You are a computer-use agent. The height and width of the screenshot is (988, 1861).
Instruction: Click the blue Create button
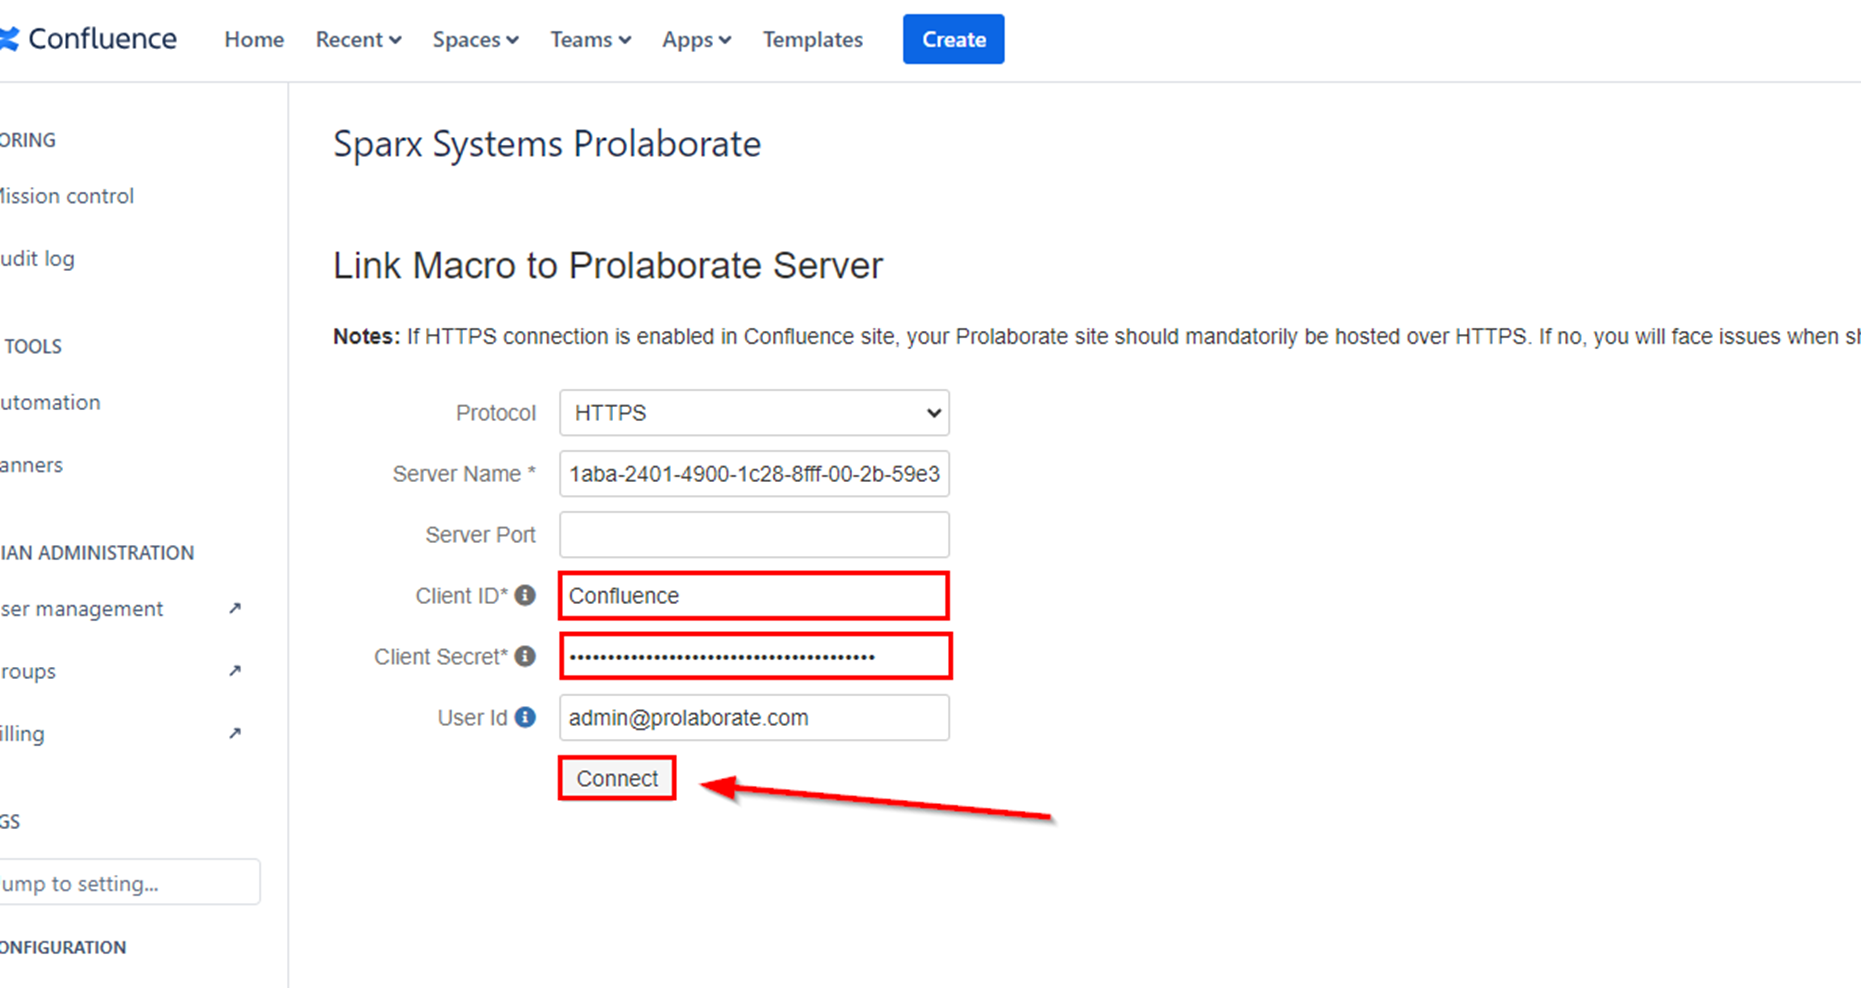point(953,39)
